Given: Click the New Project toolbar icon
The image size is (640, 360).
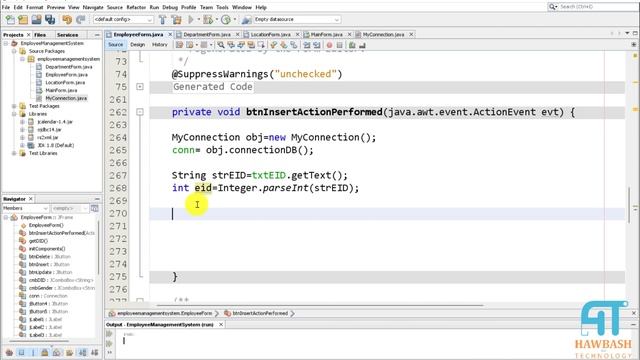Looking at the screenshot, I should [x=23, y=19].
